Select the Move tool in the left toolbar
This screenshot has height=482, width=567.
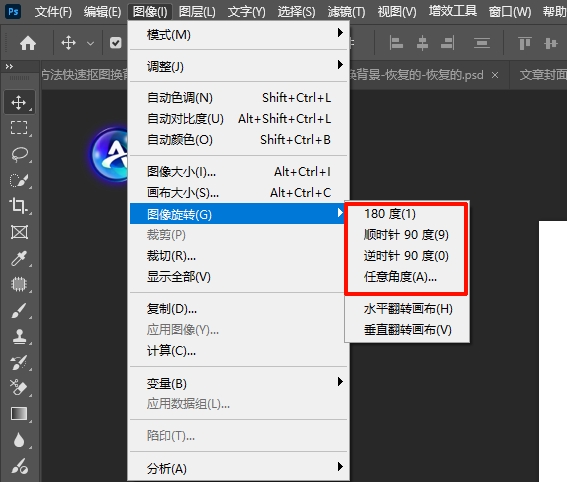19,103
